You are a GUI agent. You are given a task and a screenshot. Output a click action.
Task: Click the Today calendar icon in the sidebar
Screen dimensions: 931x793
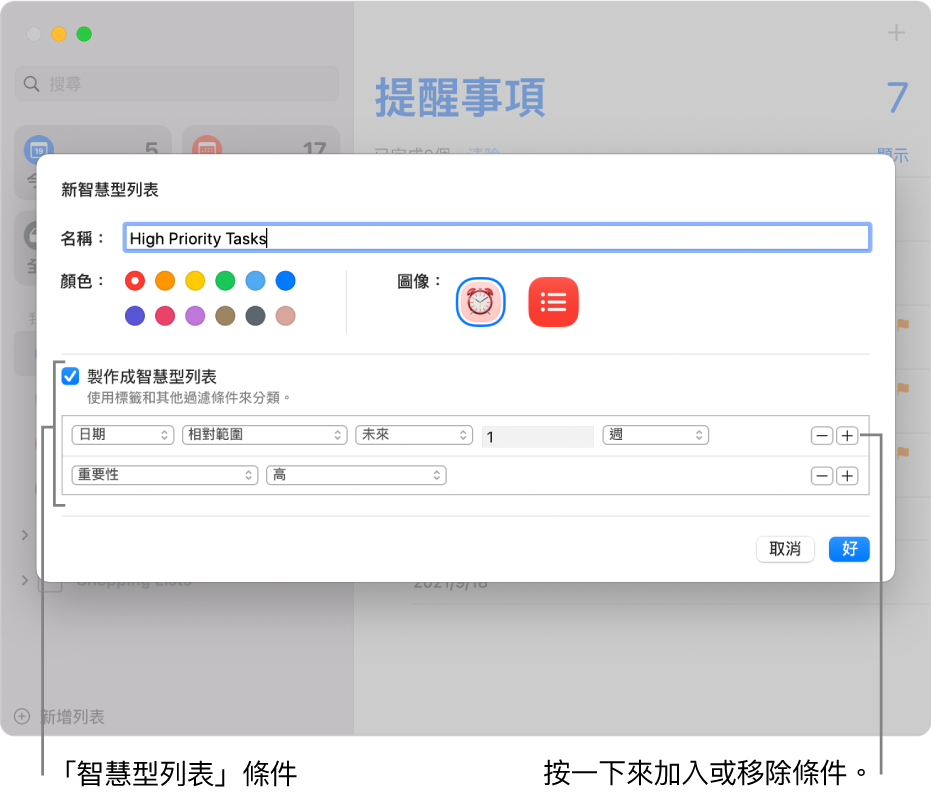(x=37, y=150)
